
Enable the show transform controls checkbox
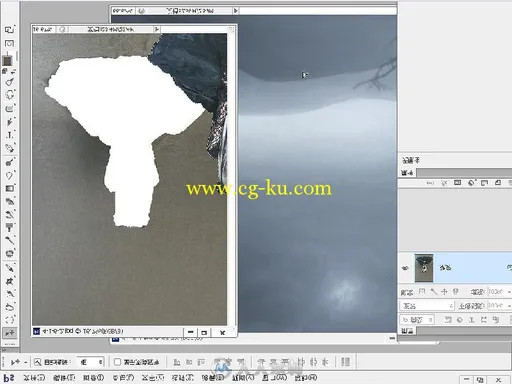[117, 362]
